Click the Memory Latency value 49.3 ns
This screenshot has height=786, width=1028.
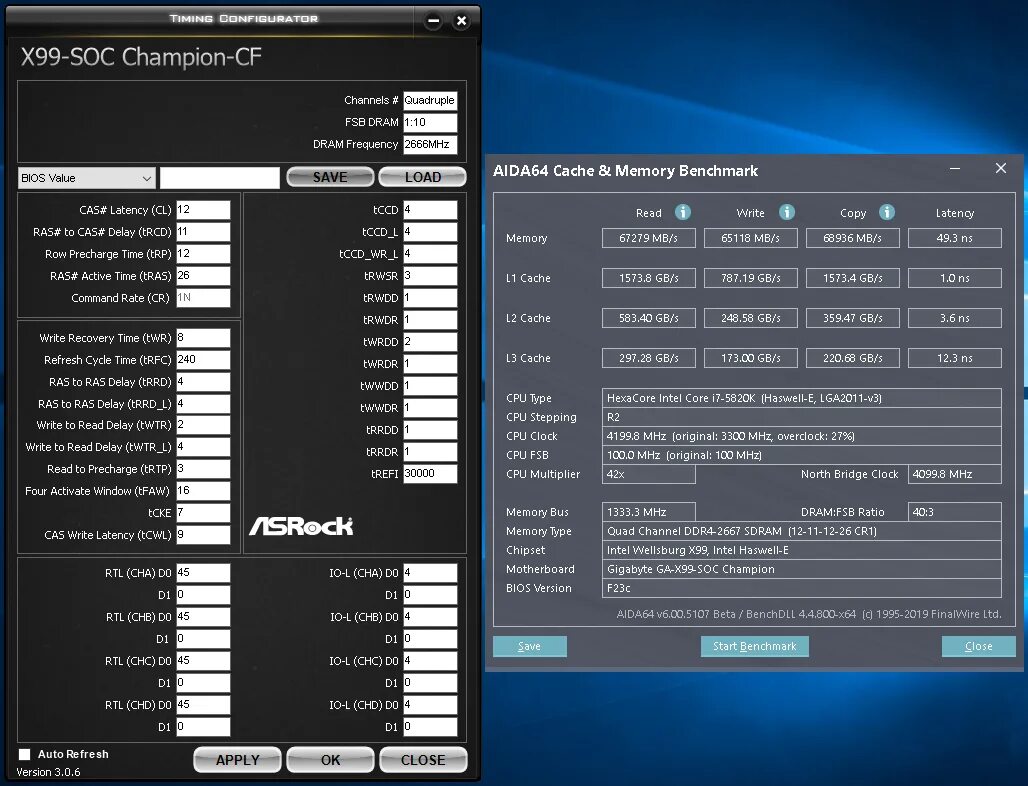[955, 238]
